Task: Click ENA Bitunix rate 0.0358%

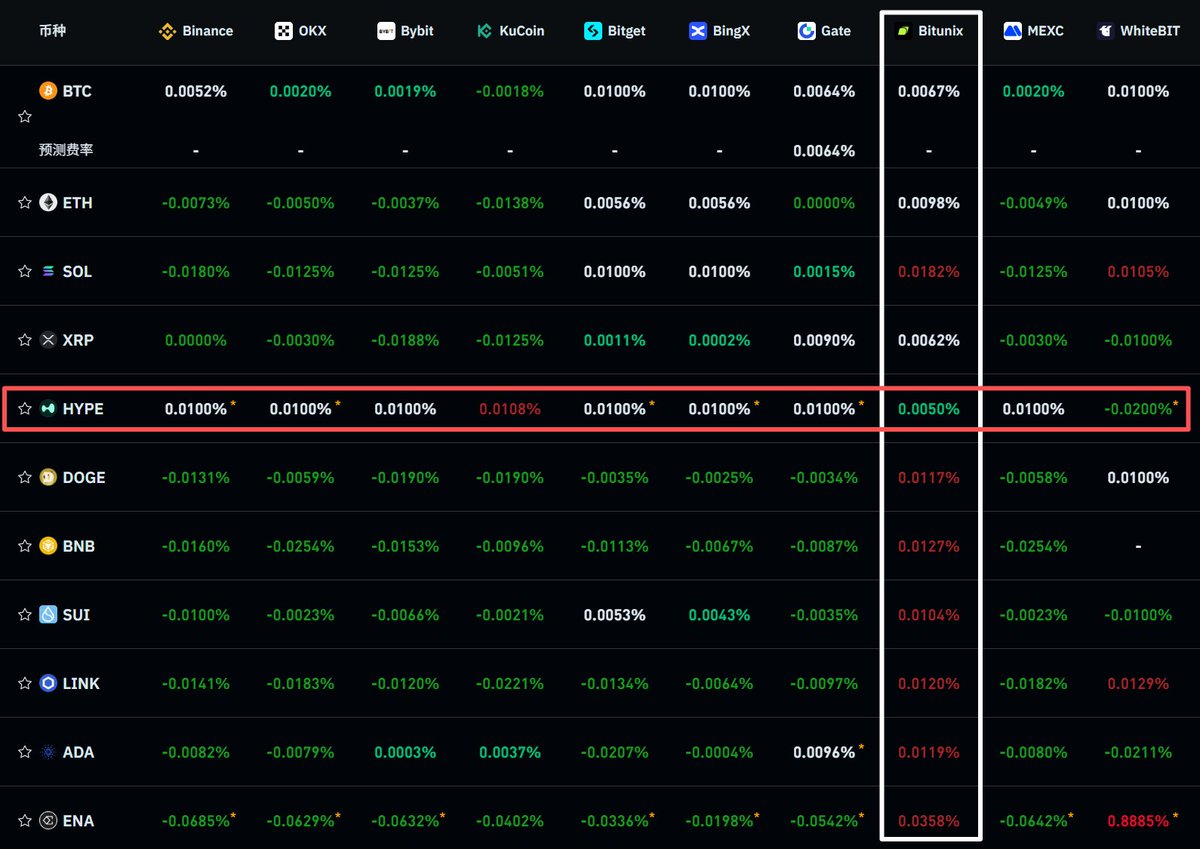Action: 929,821
